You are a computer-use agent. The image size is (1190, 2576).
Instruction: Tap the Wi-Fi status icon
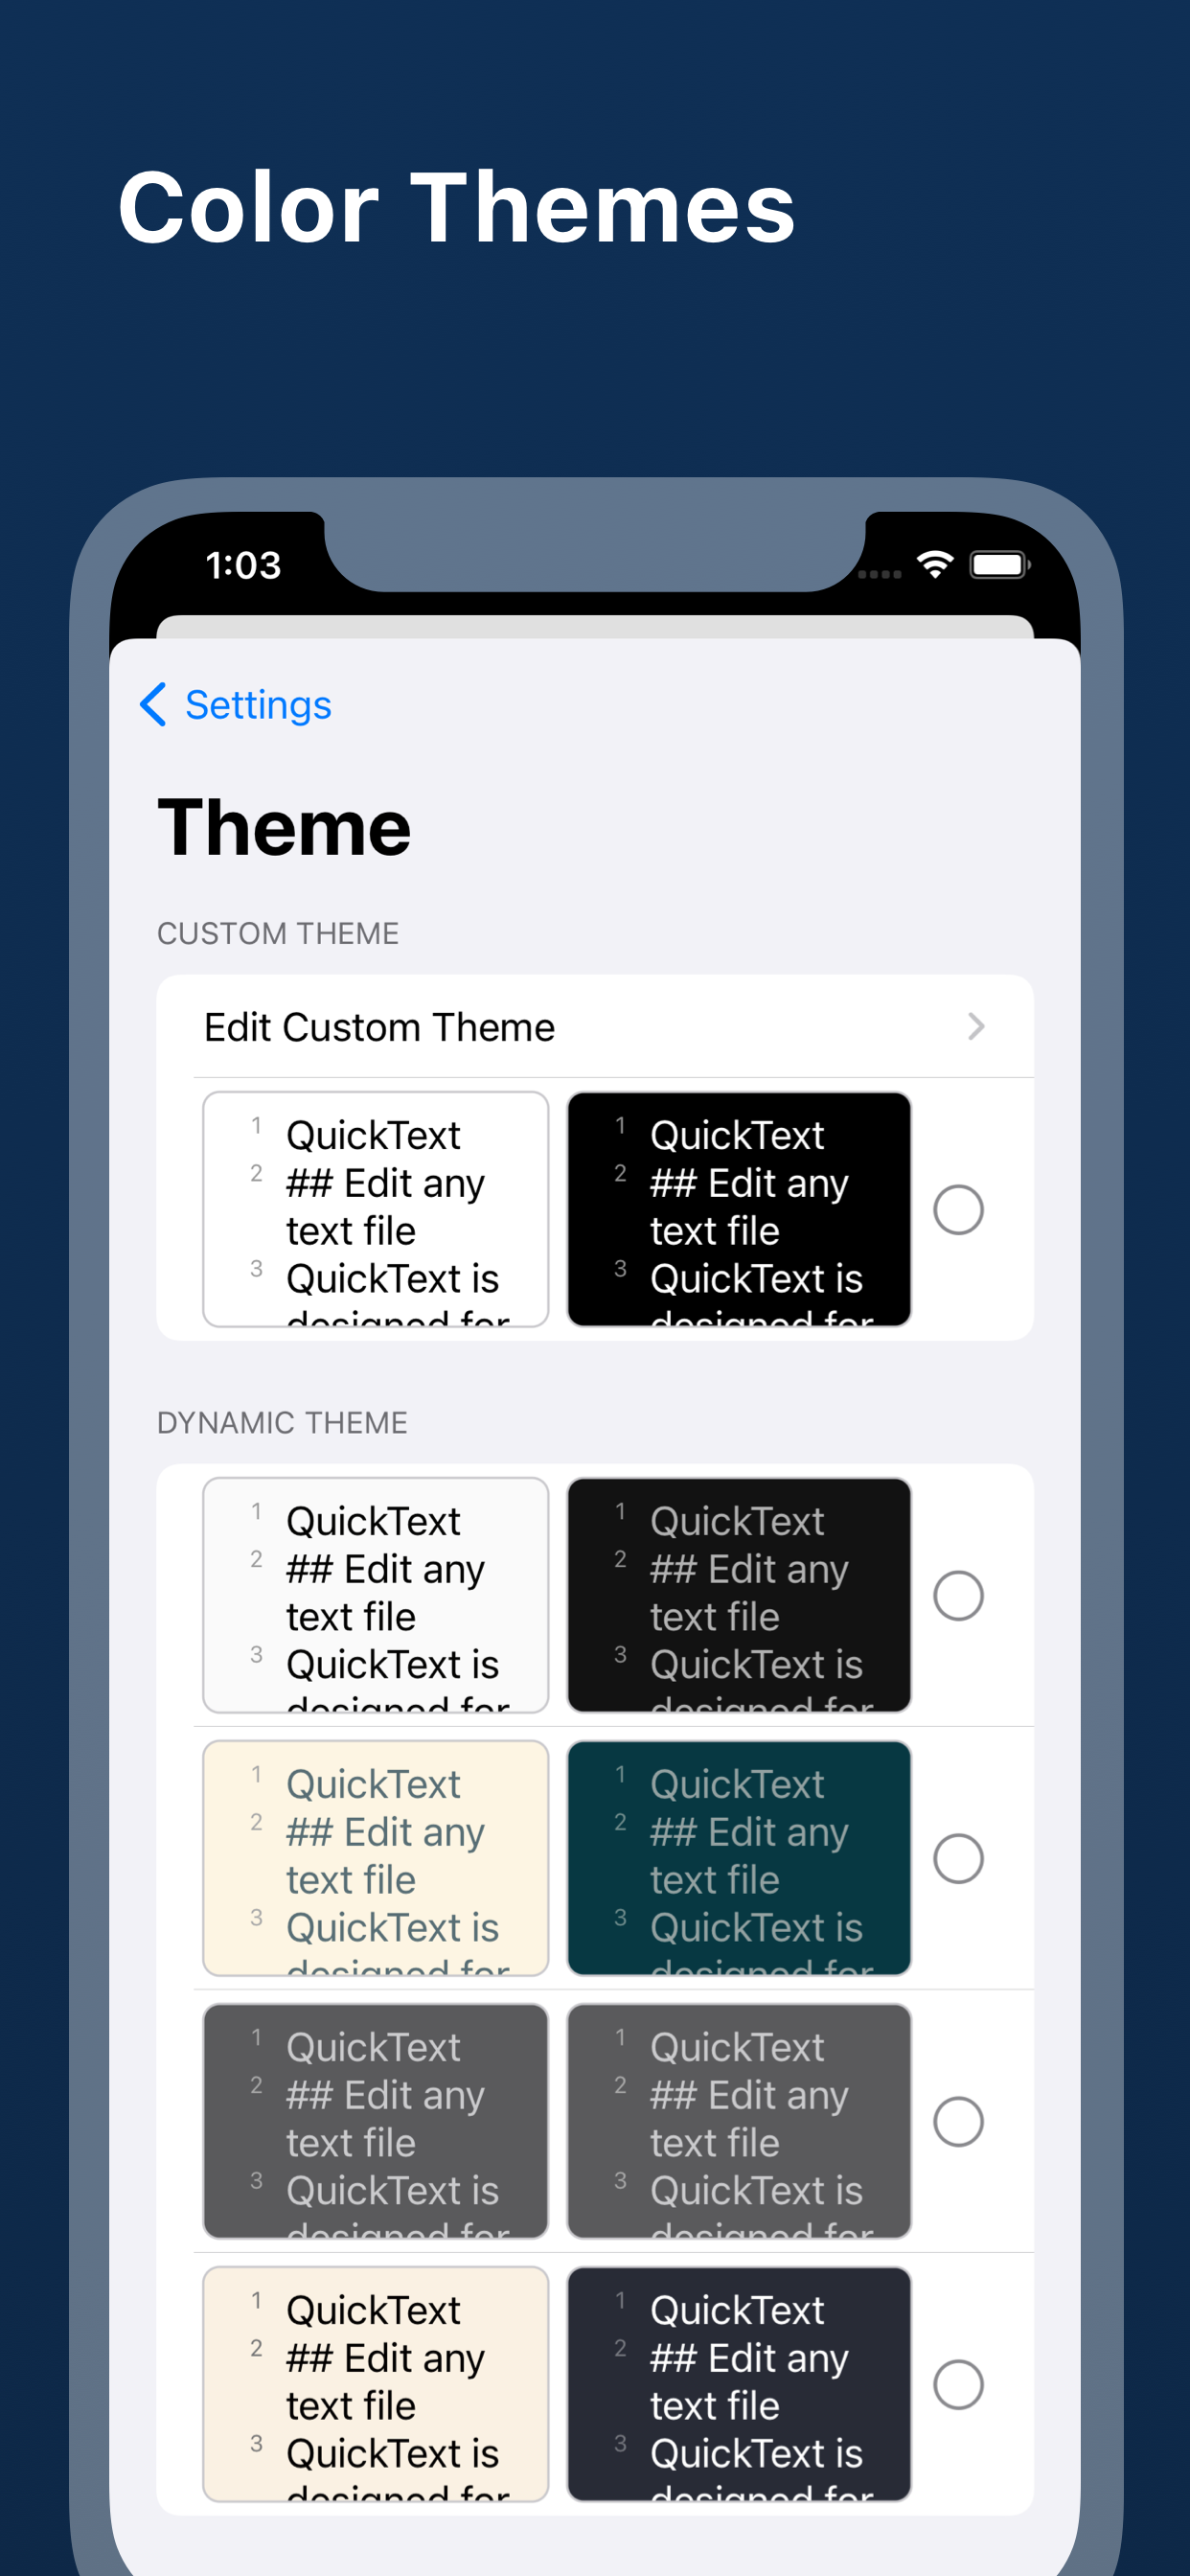click(x=935, y=565)
